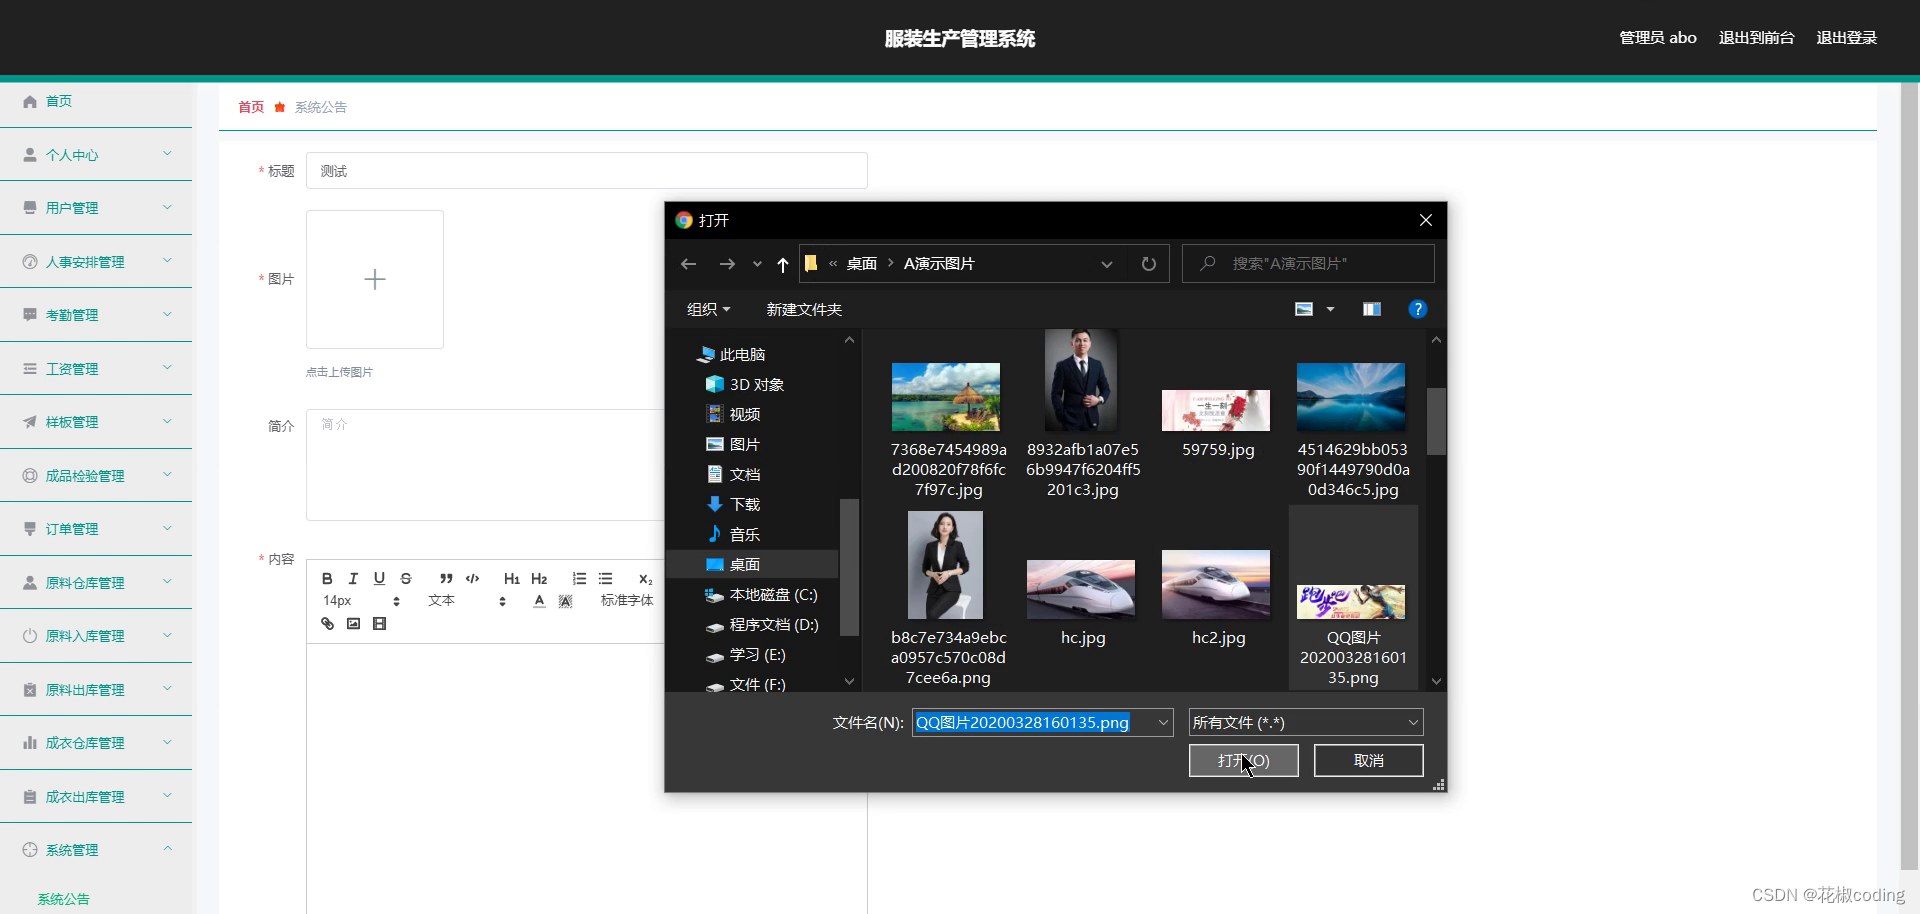Insert a blockquote in the editor
This screenshot has width=1920, height=914.
click(x=446, y=578)
